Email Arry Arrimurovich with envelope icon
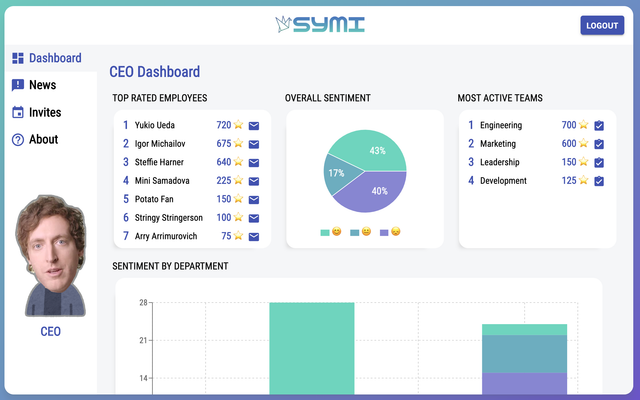The width and height of the screenshot is (640, 400). pyautogui.click(x=254, y=237)
